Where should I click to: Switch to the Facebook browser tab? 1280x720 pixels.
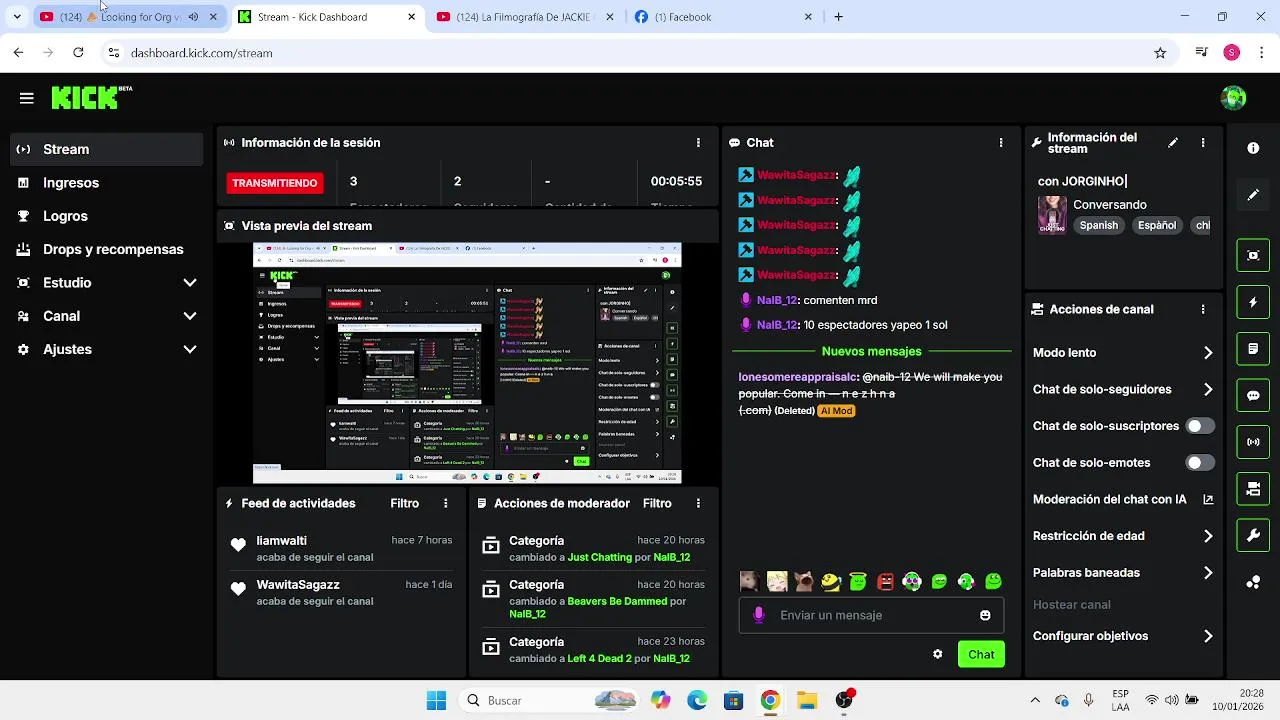724,17
